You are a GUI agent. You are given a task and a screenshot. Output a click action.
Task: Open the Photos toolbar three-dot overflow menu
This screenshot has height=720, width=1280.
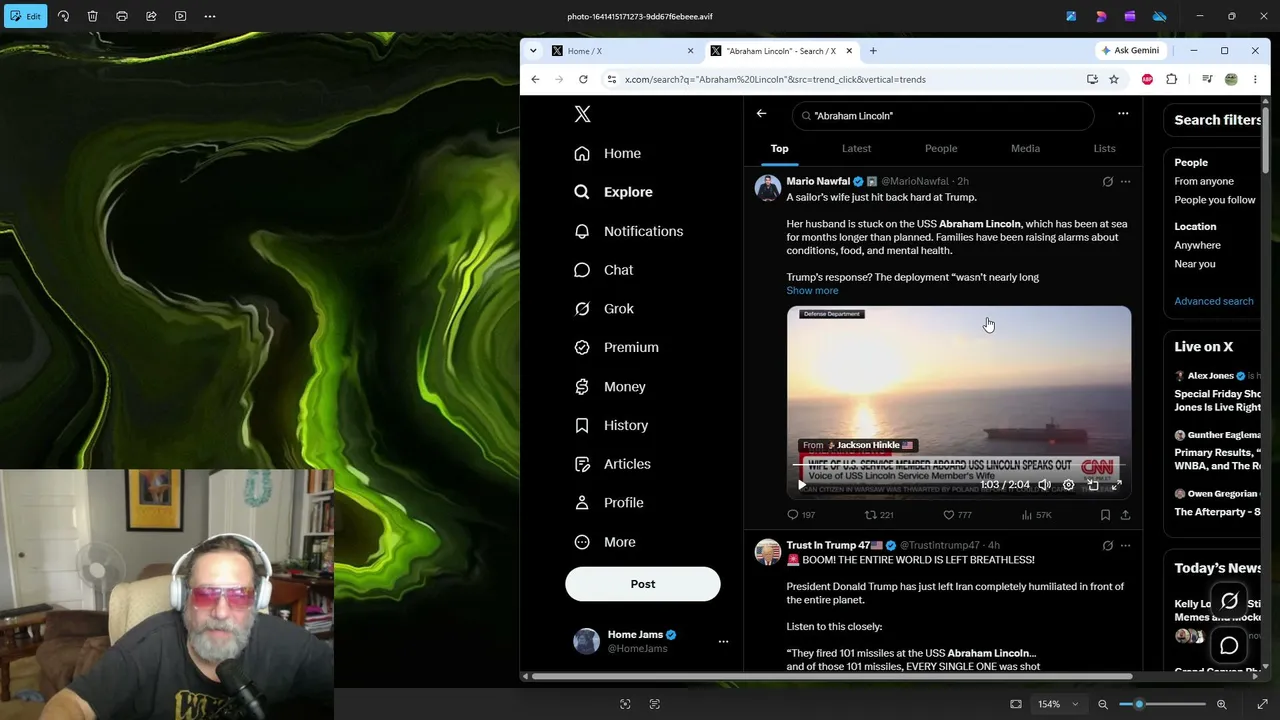tap(210, 16)
